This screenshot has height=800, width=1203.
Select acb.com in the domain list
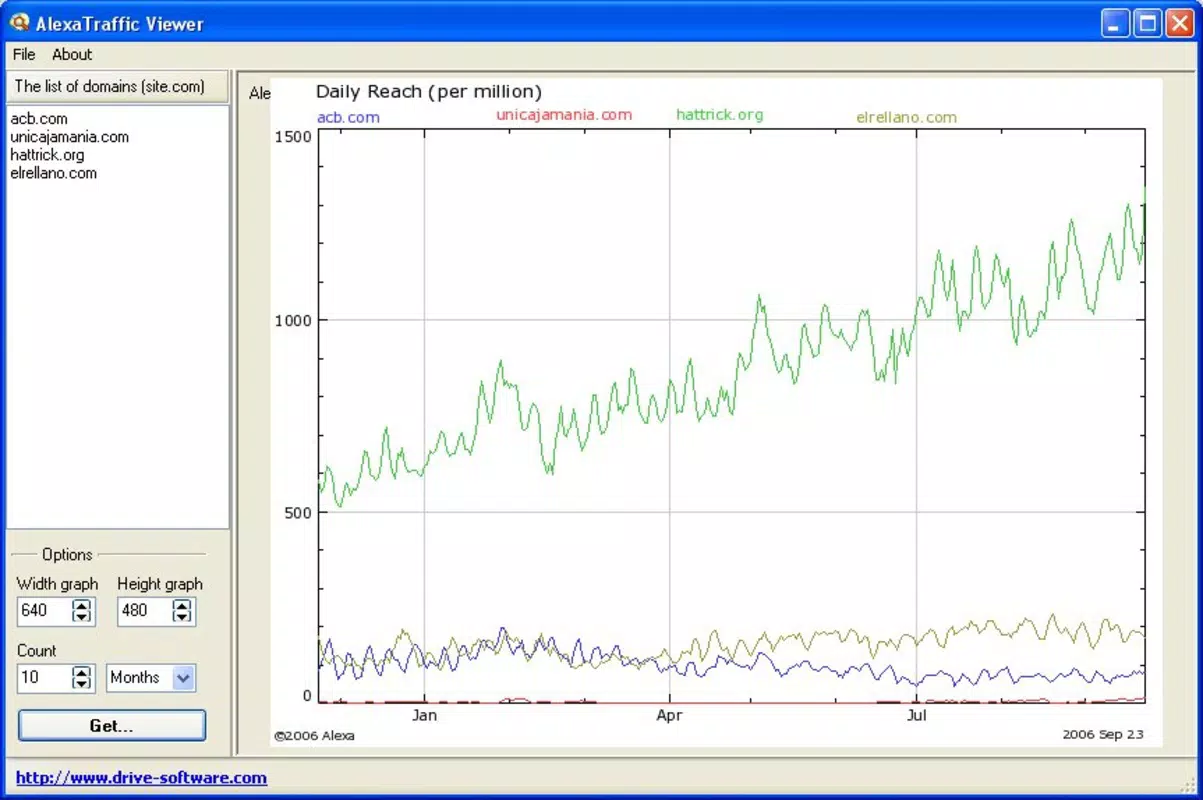pos(39,119)
